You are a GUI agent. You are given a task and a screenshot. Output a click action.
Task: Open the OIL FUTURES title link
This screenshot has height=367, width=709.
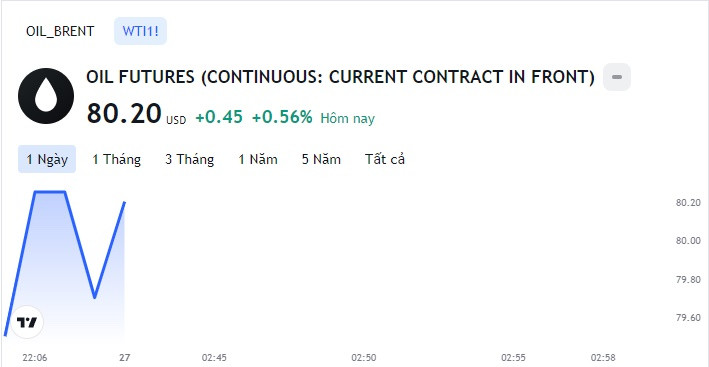(340, 77)
